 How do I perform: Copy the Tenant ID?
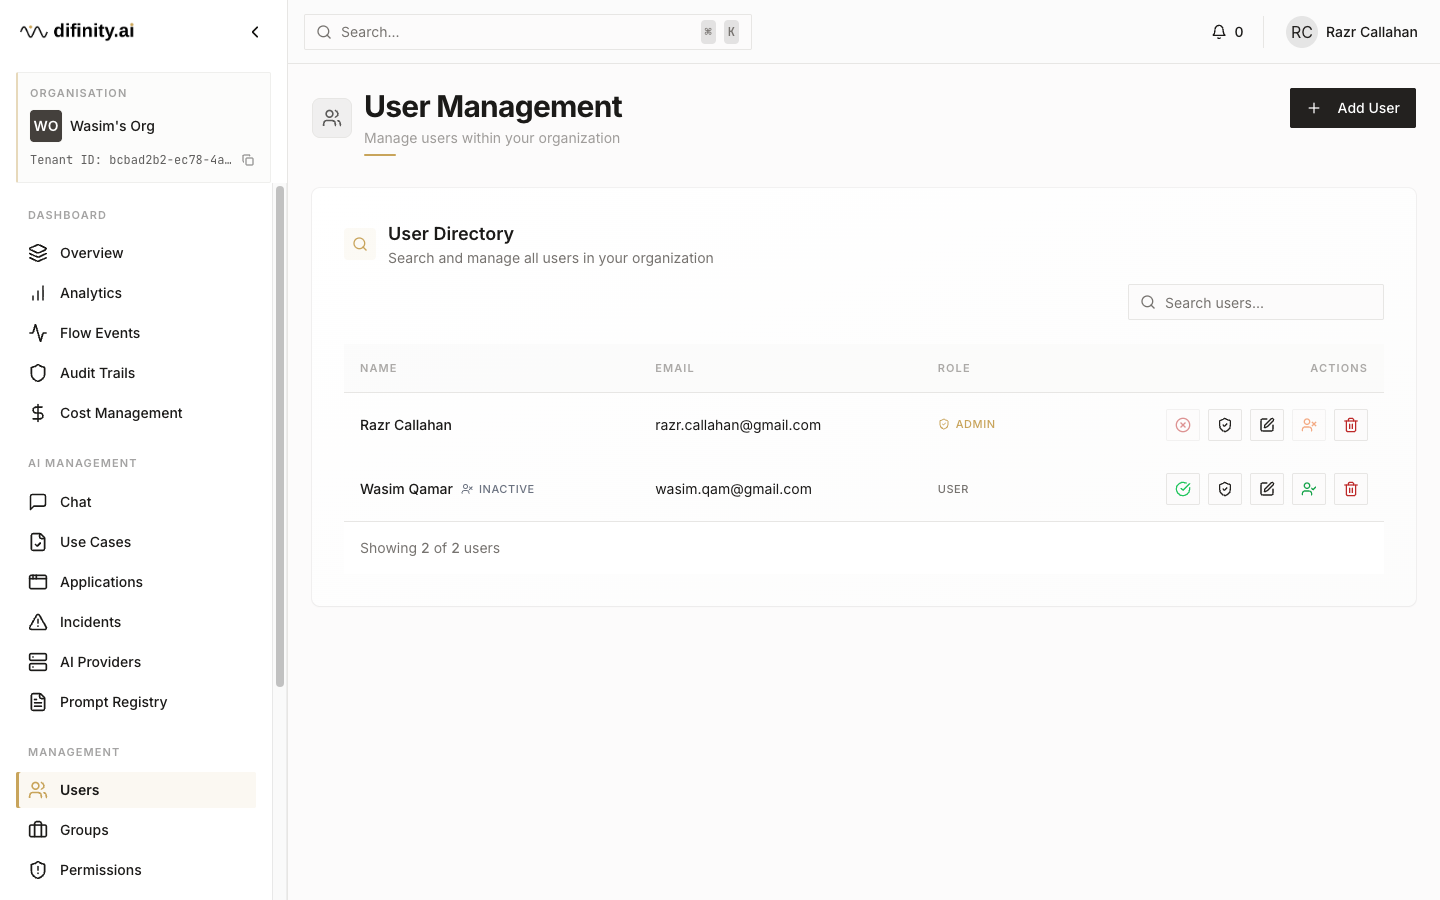pyautogui.click(x=248, y=160)
